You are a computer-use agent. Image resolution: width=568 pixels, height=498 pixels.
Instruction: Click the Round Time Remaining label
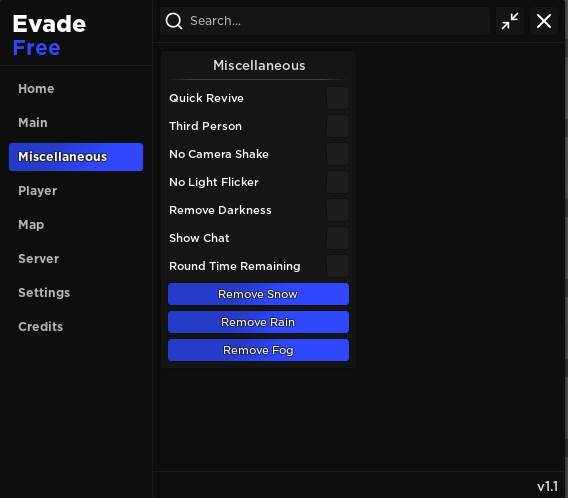coord(235,266)
